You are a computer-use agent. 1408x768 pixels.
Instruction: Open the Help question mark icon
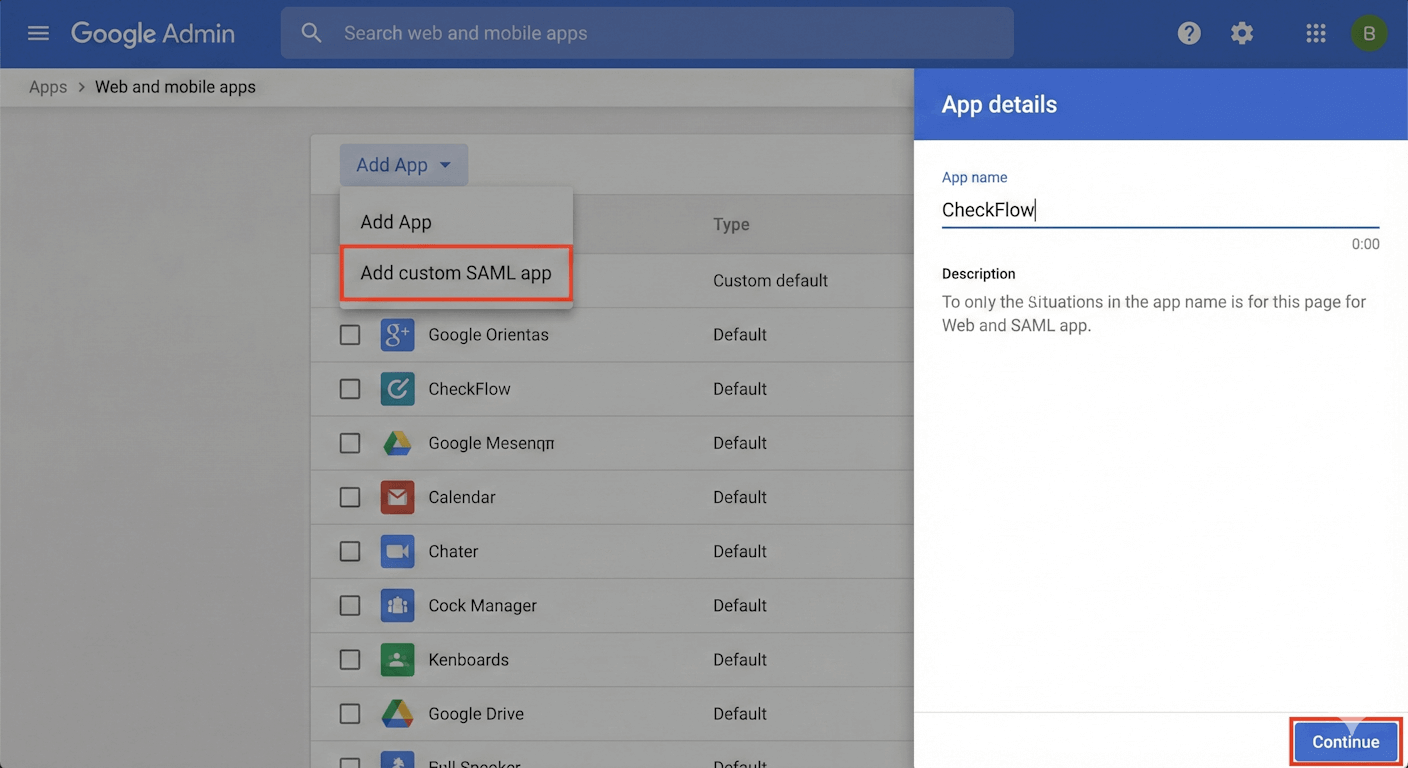[x=1189, y=33]
